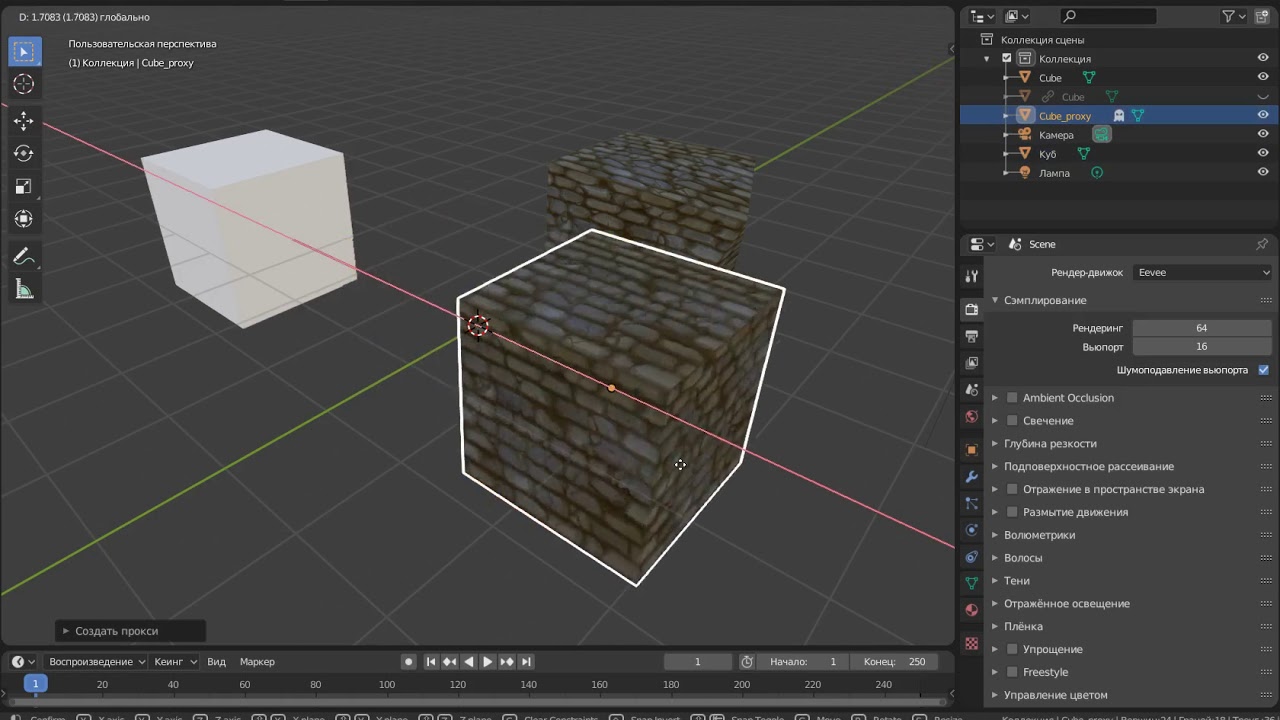
Task: Select the Annotate pencil tool
Action: [x=24, y=256]
